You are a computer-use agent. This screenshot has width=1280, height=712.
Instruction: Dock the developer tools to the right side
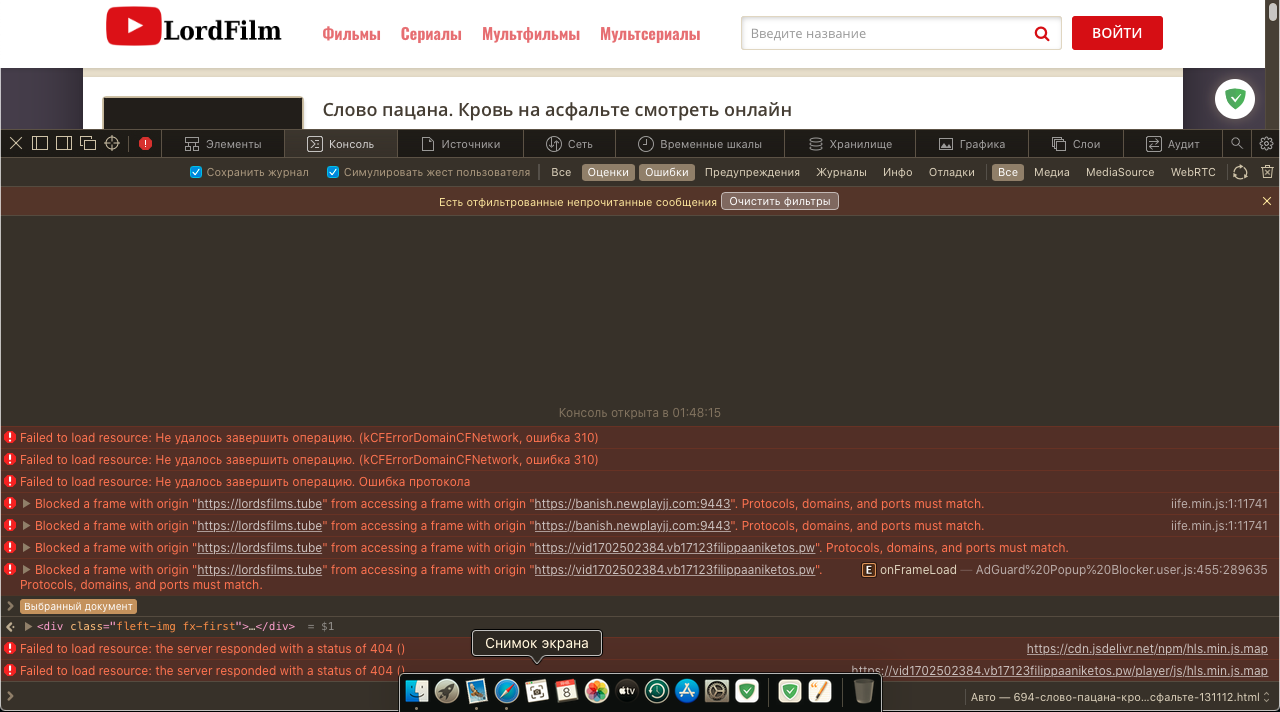[x=63, y=143]
